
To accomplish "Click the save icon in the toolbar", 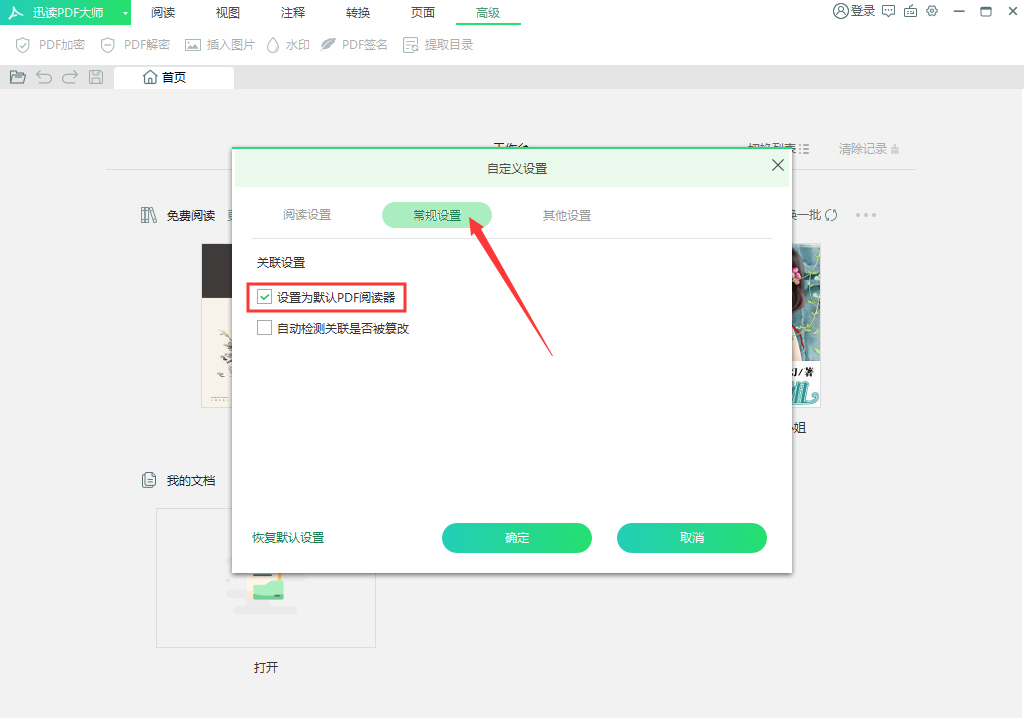I will [x=95, y=76].
